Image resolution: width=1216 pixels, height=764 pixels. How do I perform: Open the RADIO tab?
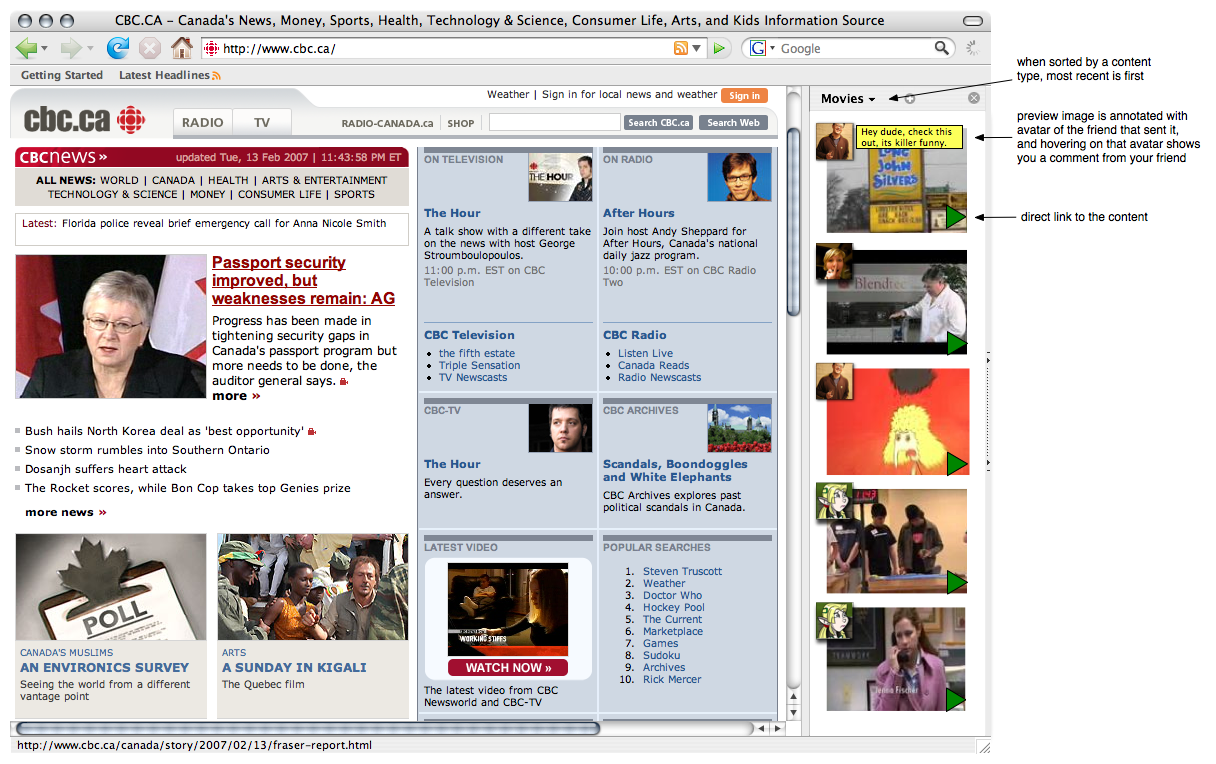(x=203, y=122)
